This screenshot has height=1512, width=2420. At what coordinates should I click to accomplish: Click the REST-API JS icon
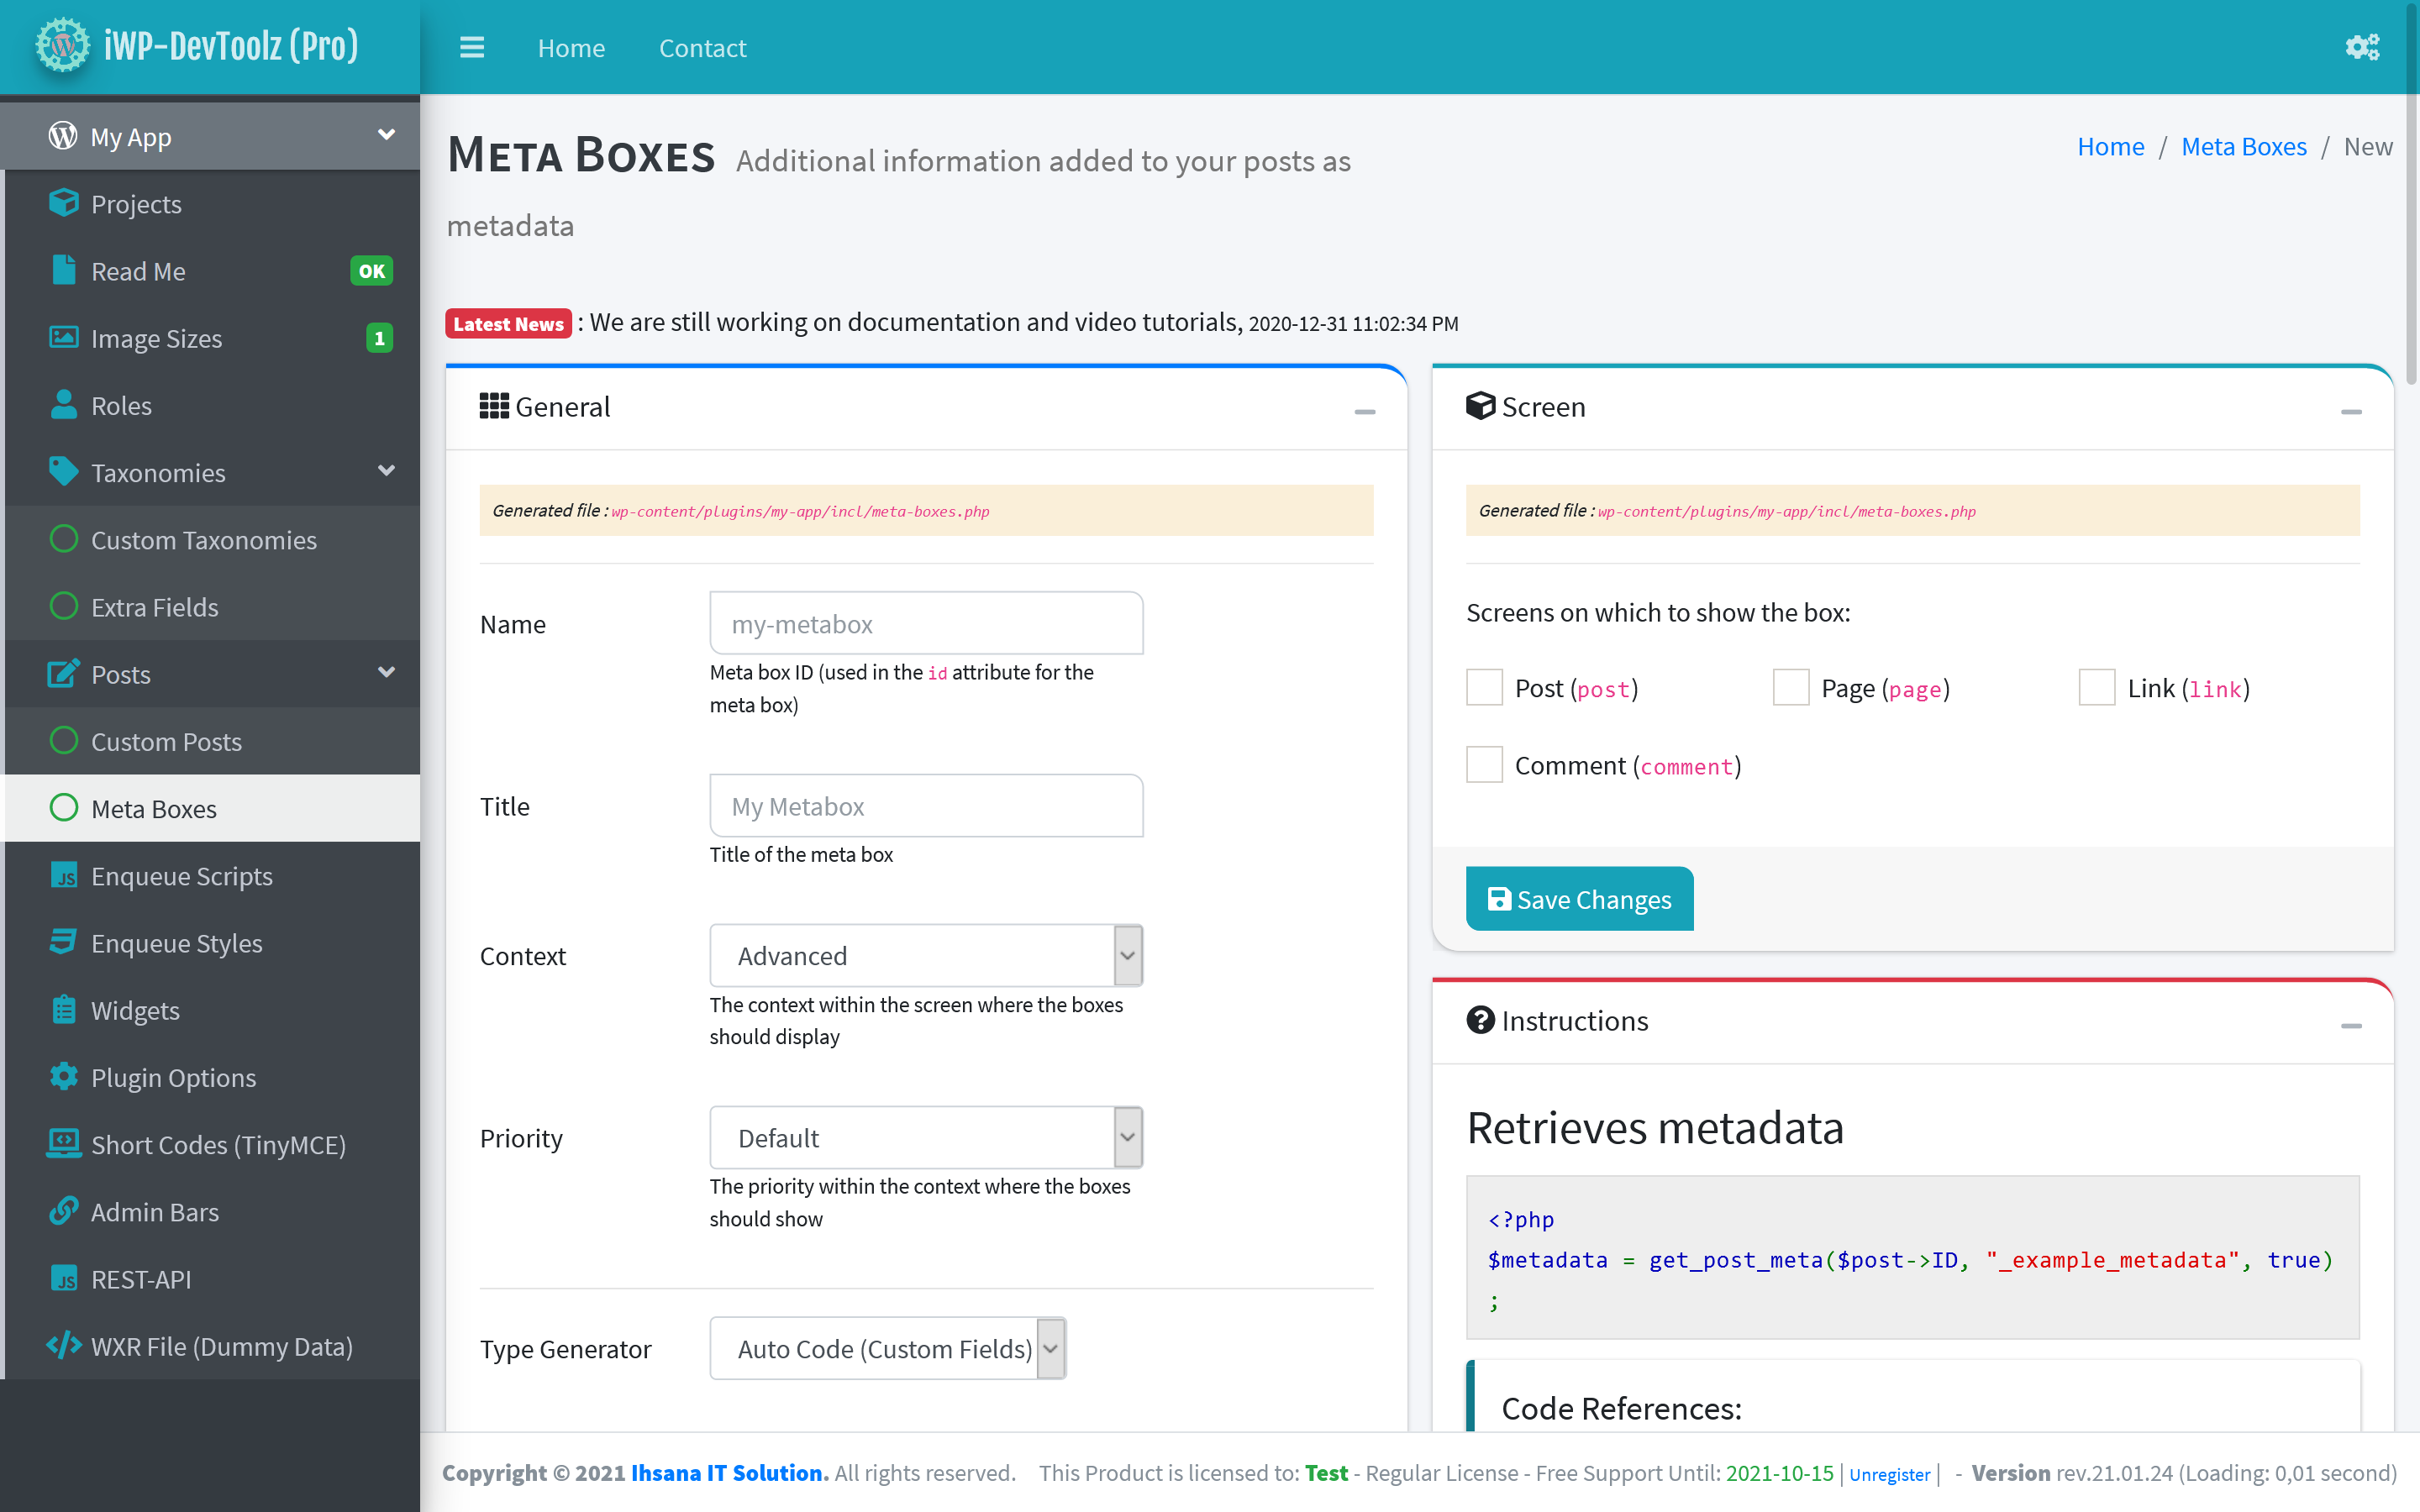63,1278
